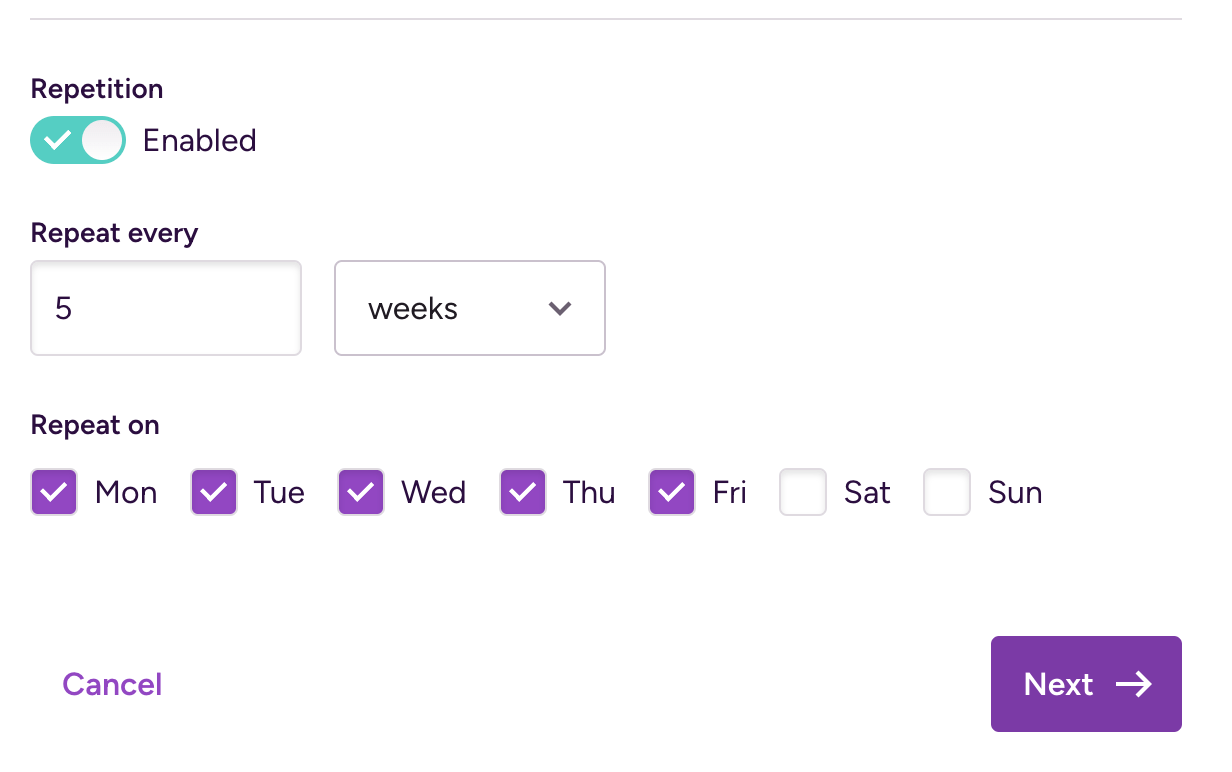Click the checkmark inside the Mon checkbox

pyautogui.click(x=54, y=491)
